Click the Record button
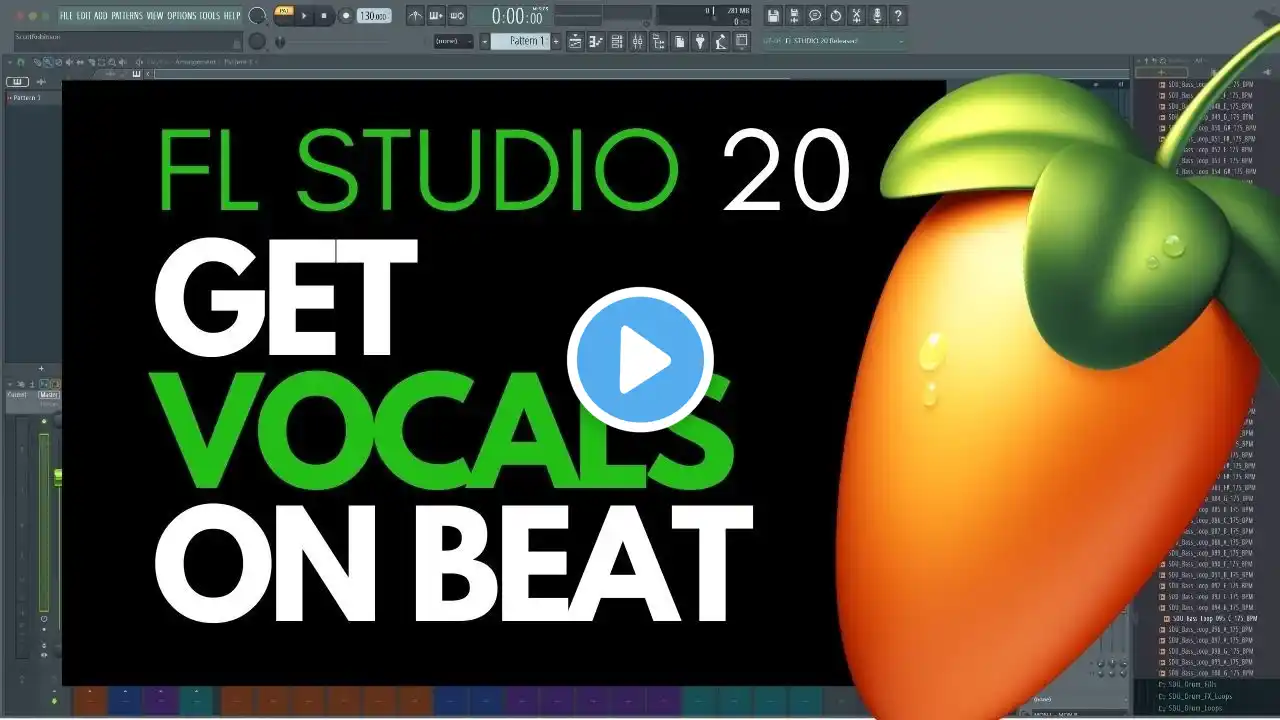 tap(345, 16)
